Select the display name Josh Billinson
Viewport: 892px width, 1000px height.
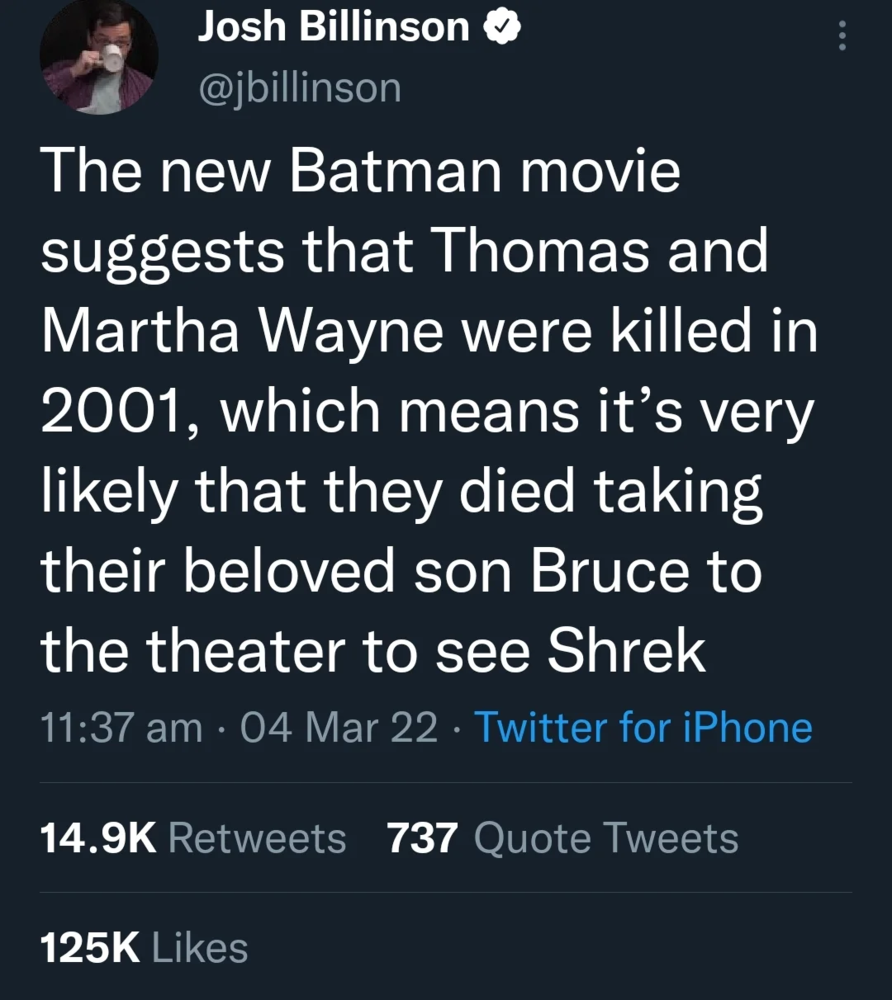click(x=334, y=27)
